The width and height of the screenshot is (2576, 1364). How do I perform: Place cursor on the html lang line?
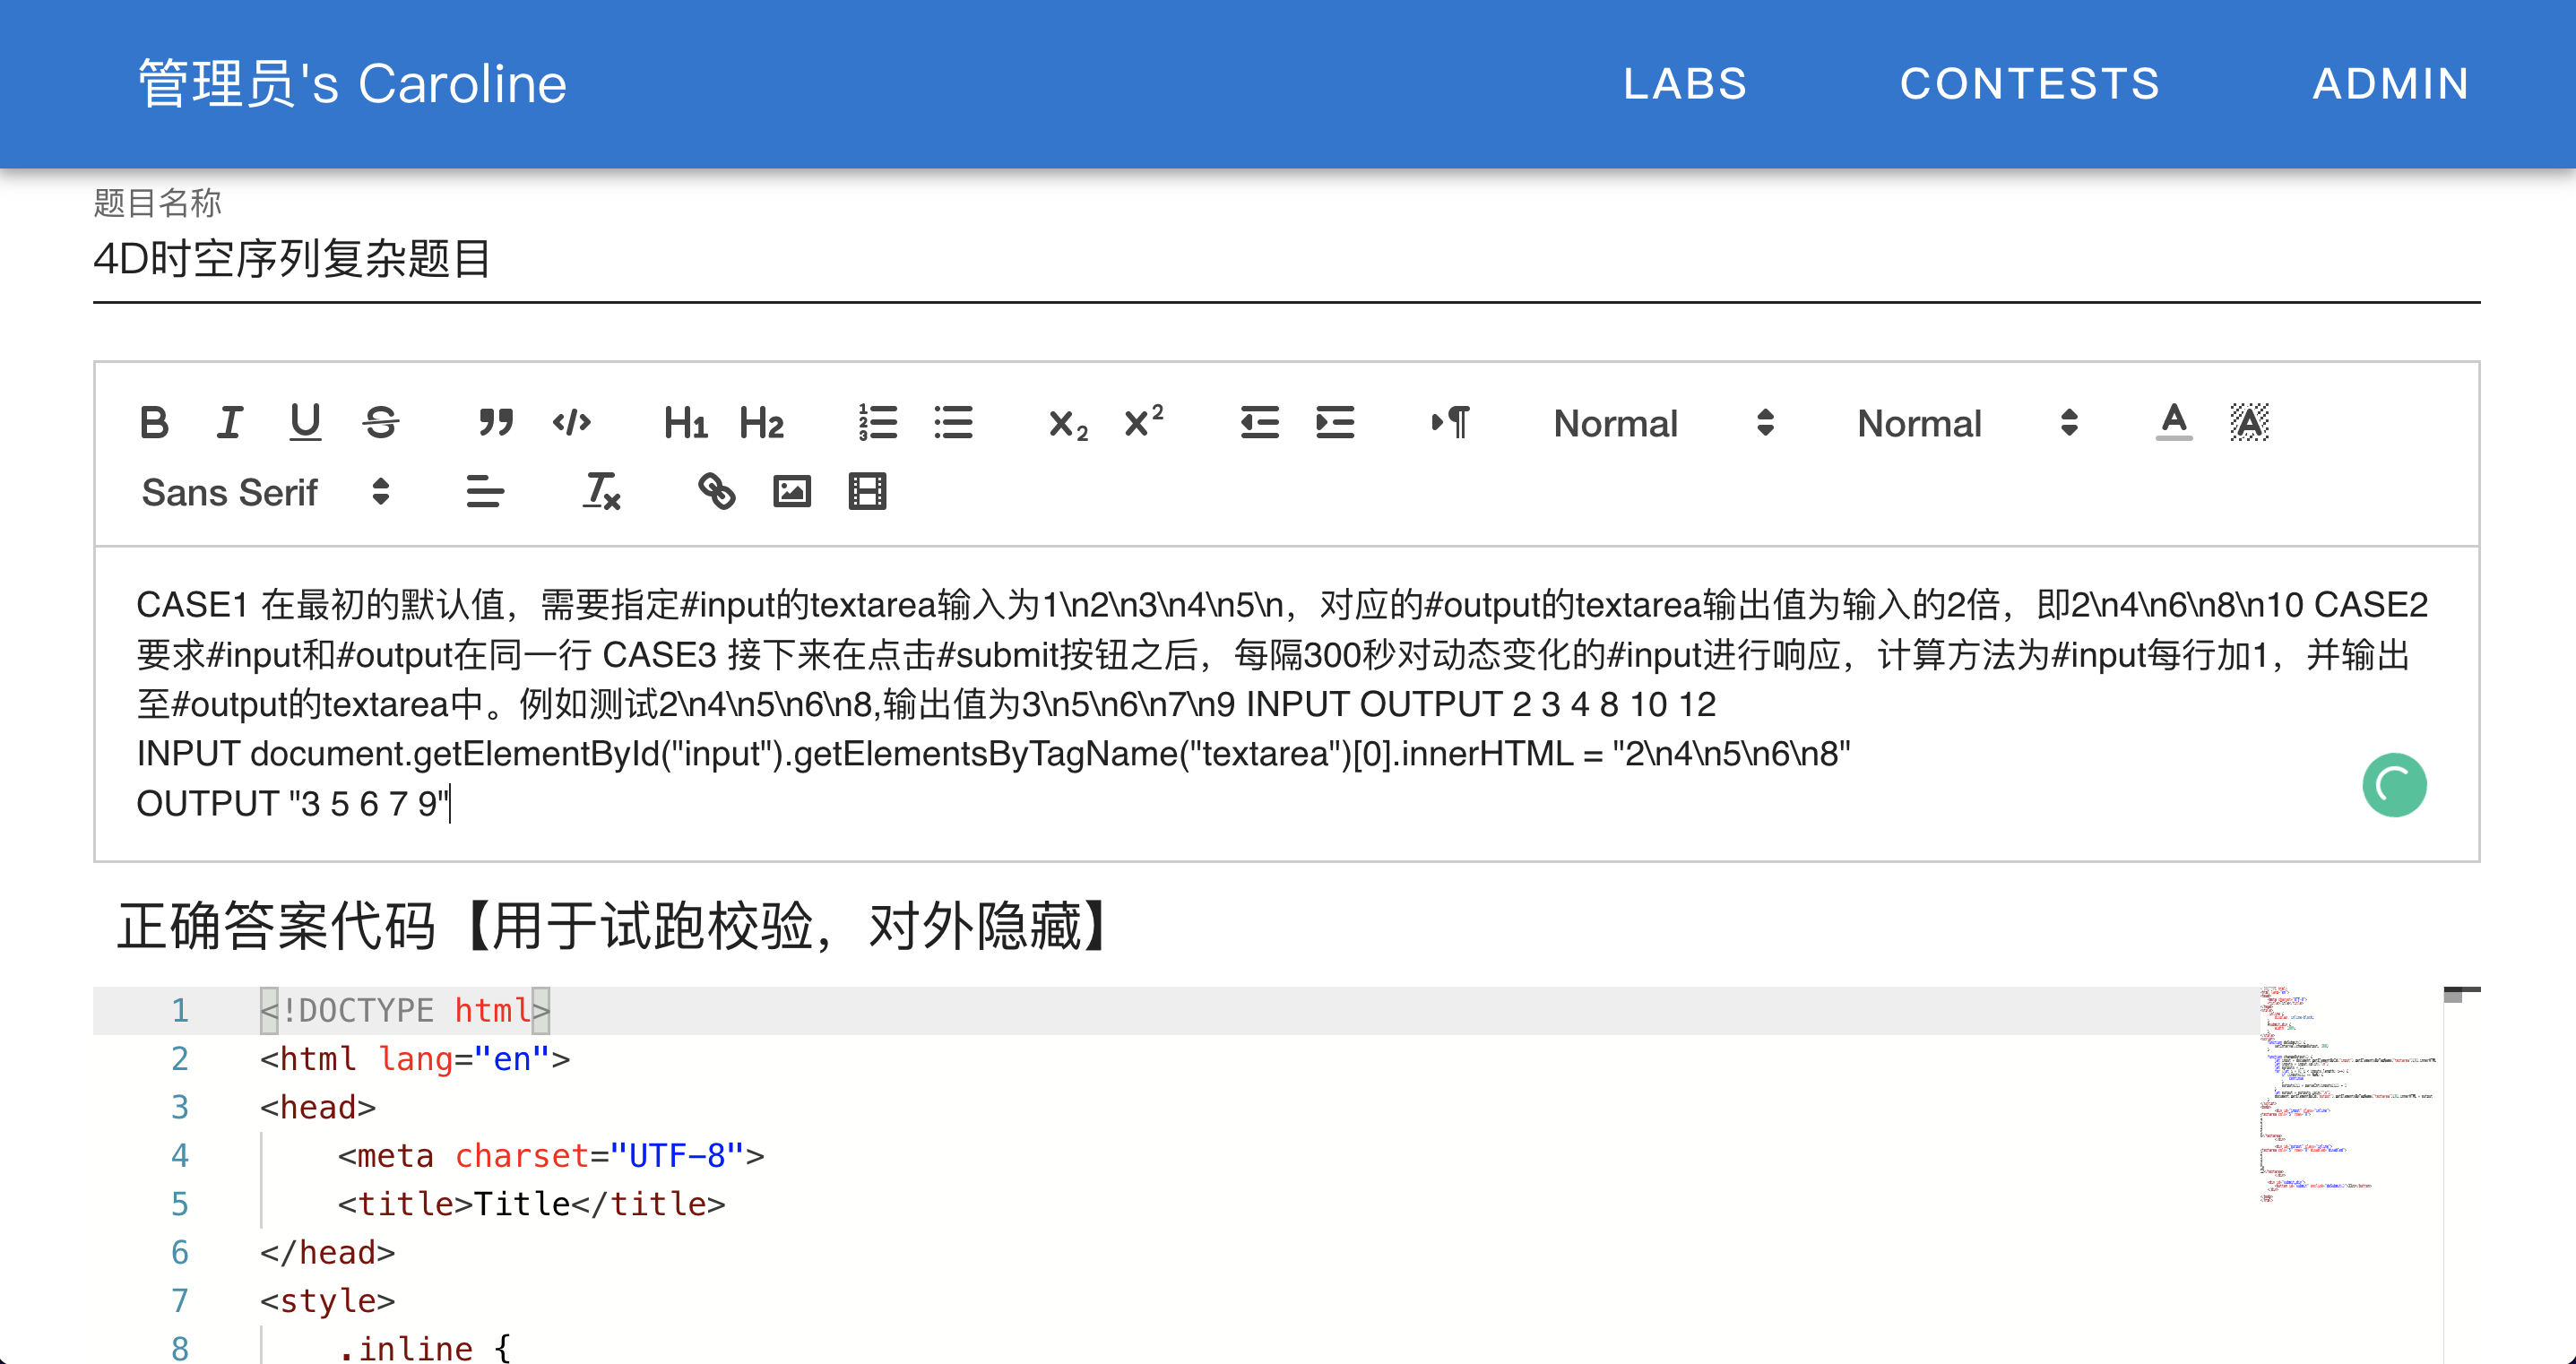[415, 1059]
